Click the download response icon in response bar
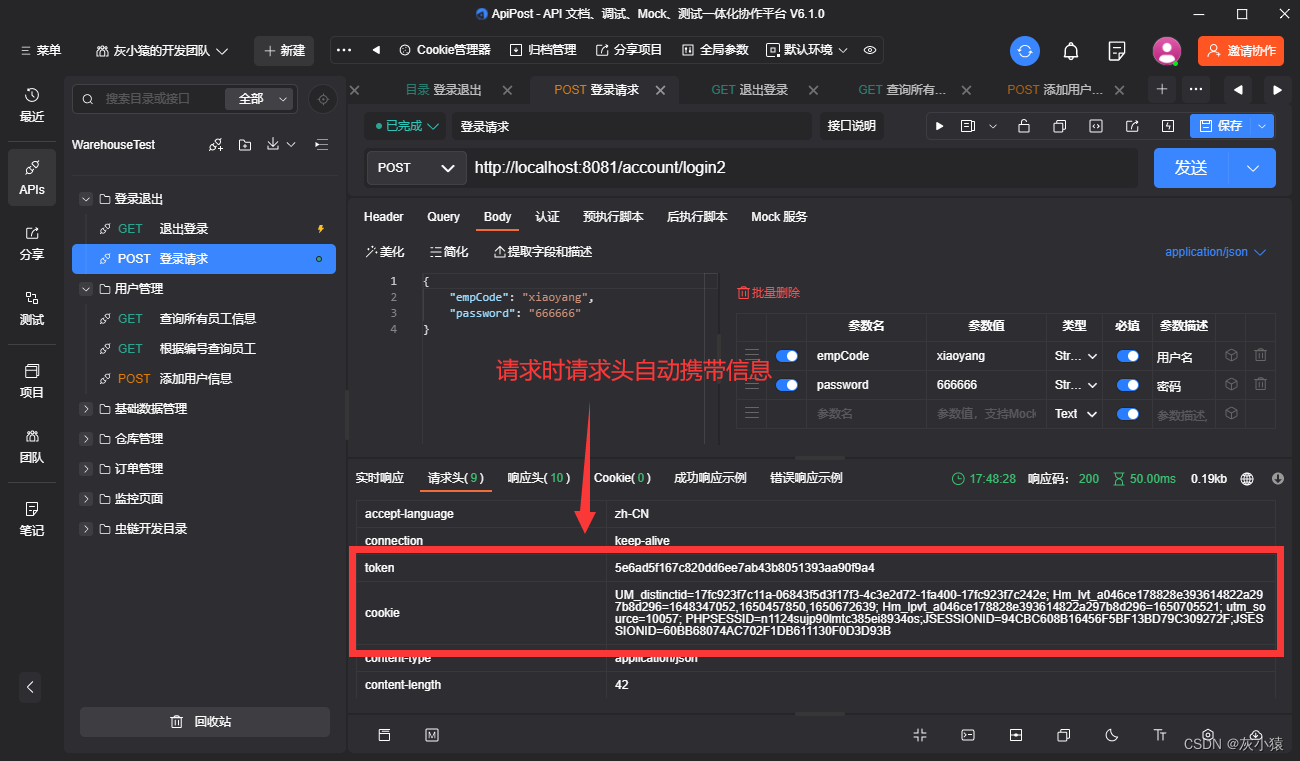This screenshot has width=1300, height=761. pyautogui.click(x=1278, y=479)
